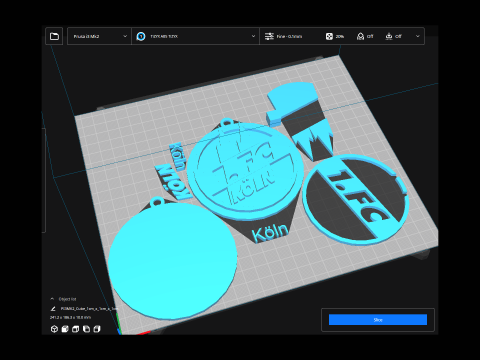Screen dimensions: 480x360
Task: Click the model dimensions text
Action: coord(70,318)
